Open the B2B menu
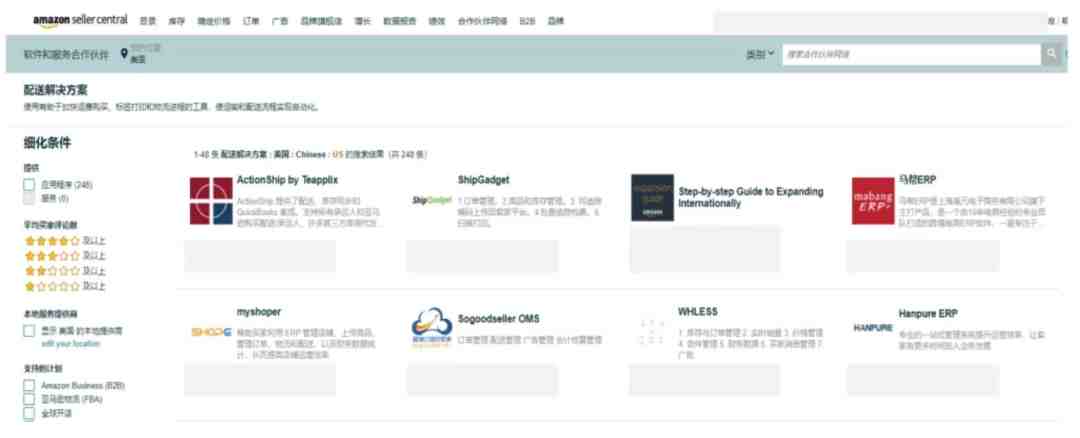1080x438 pixels. pos(527,21)
